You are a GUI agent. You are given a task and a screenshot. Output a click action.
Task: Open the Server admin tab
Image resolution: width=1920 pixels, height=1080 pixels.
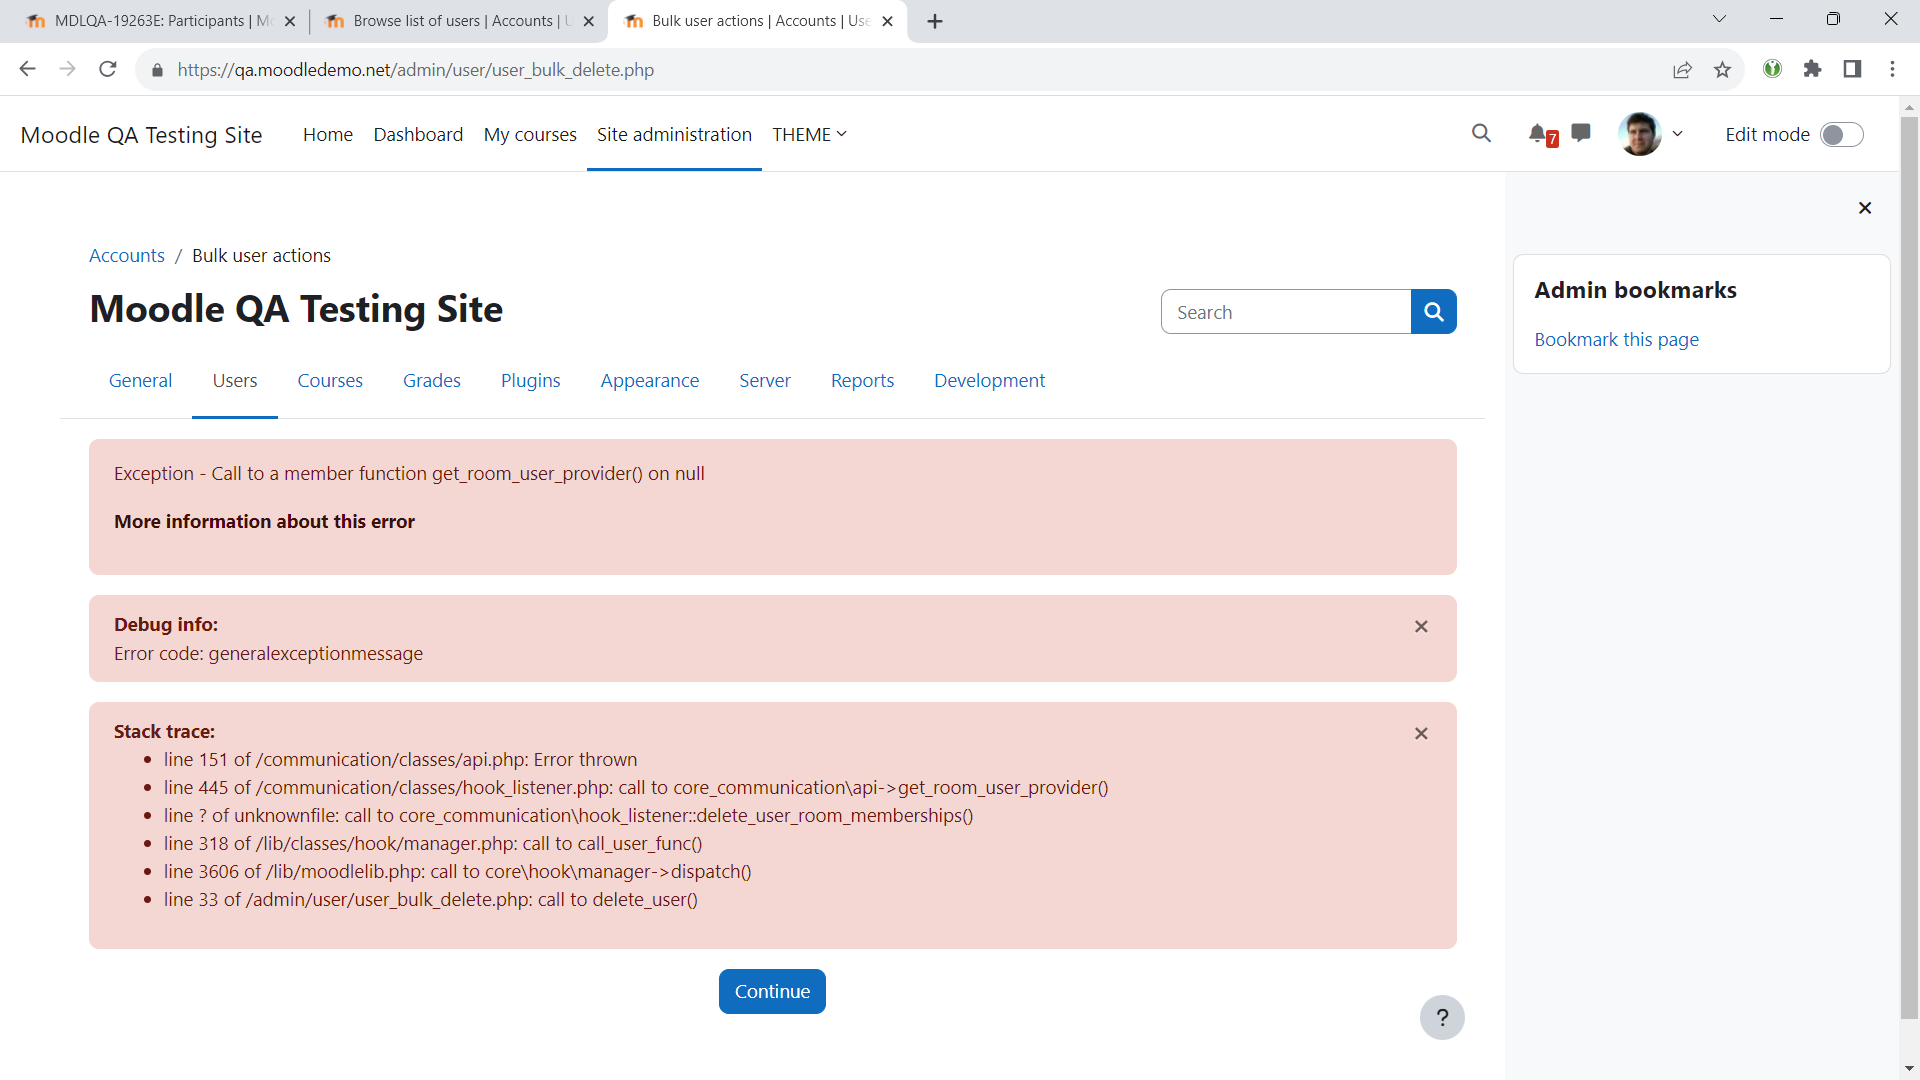765,380
